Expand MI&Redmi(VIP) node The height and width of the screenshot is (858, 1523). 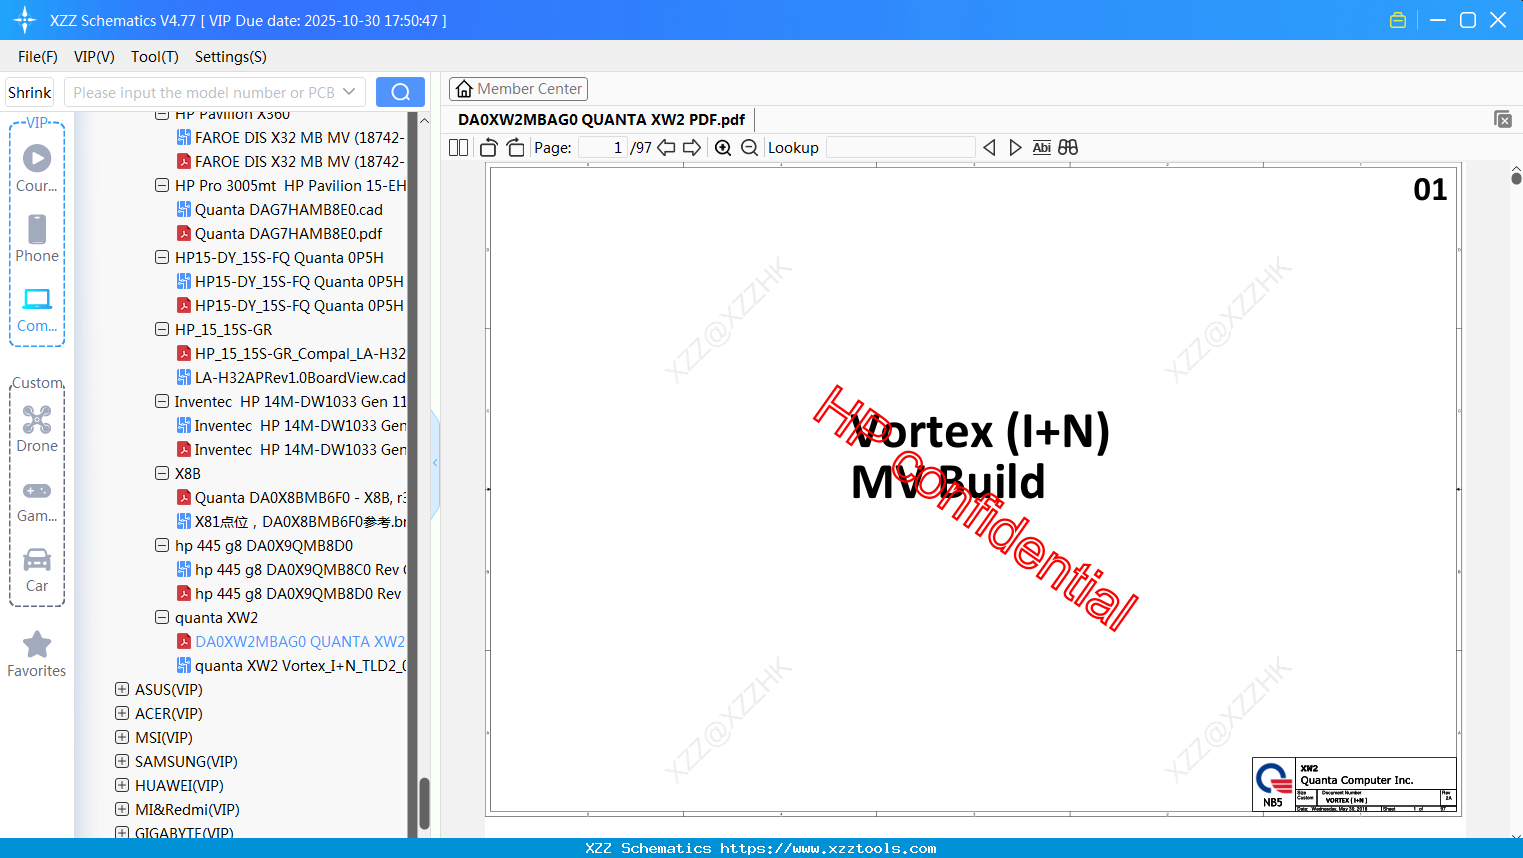(x=122, y=809)
